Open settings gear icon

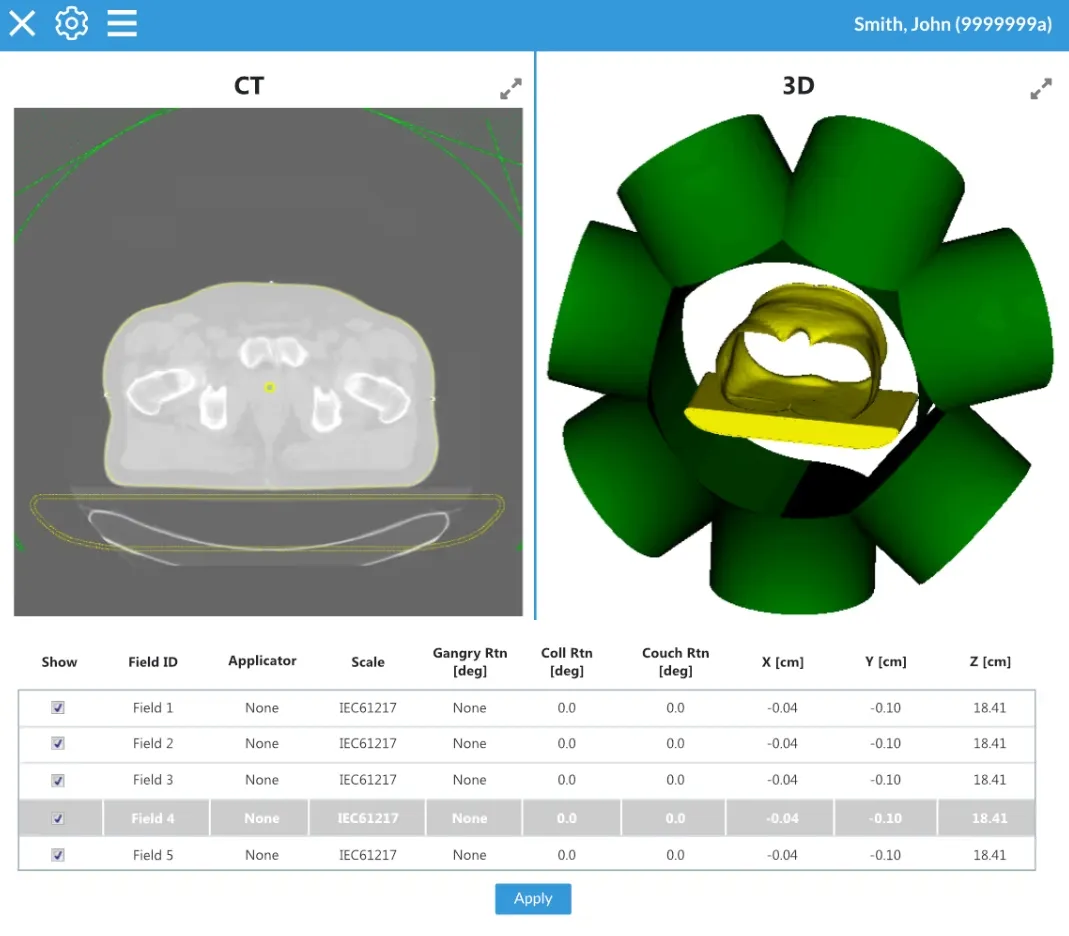point(72,24)
